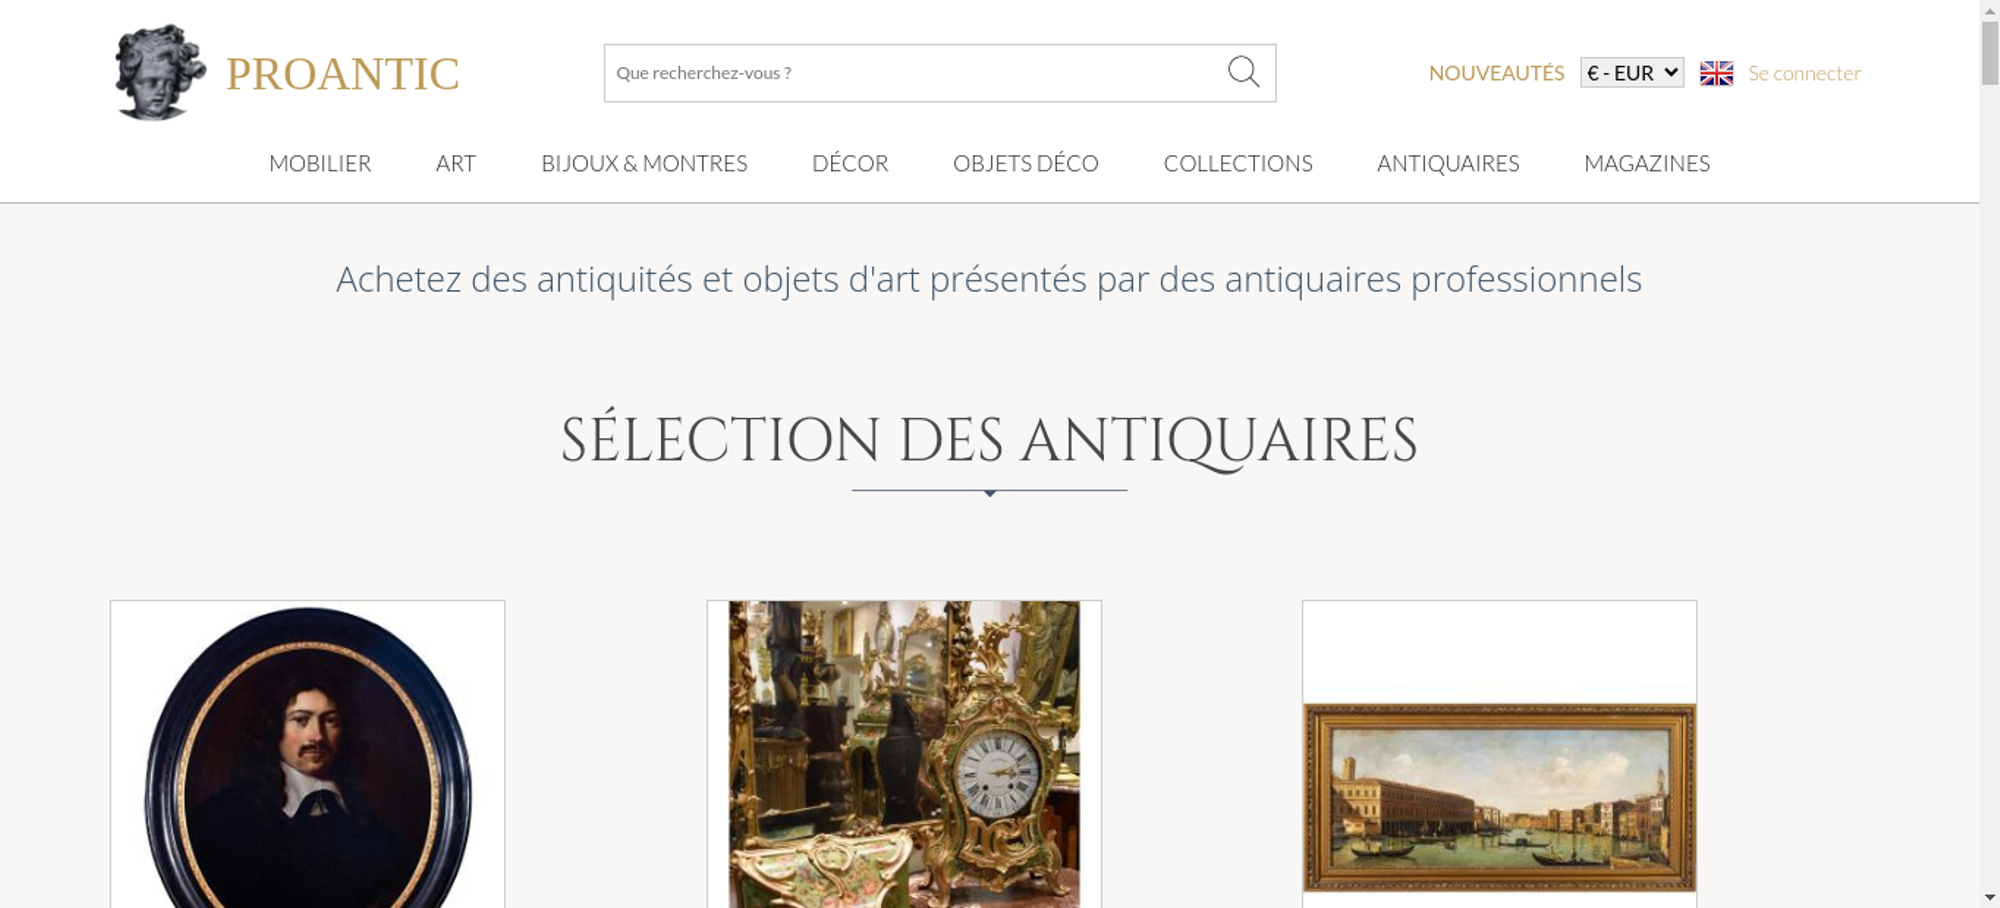
Task: Go to the ANTIQUAIRES section
Action: coord(1448,163)
